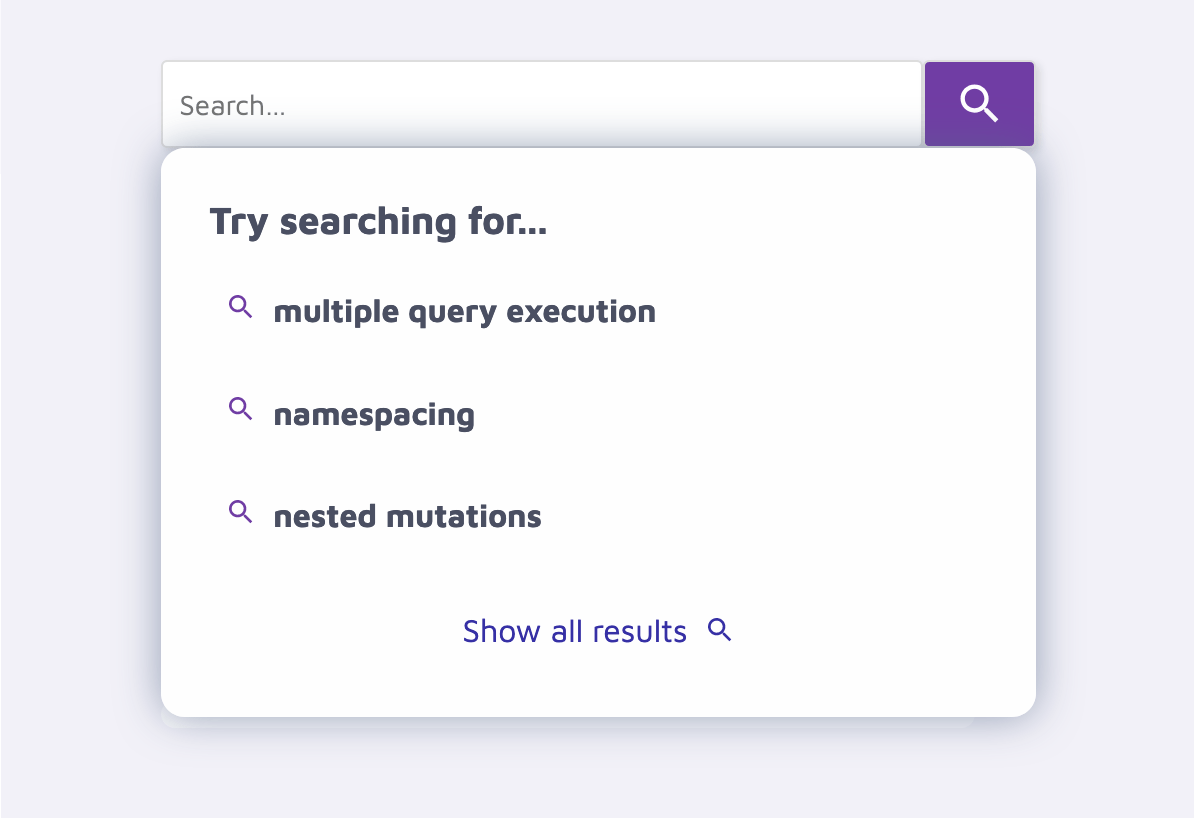Expand search suggestions via the search box

tap(540, 103)
